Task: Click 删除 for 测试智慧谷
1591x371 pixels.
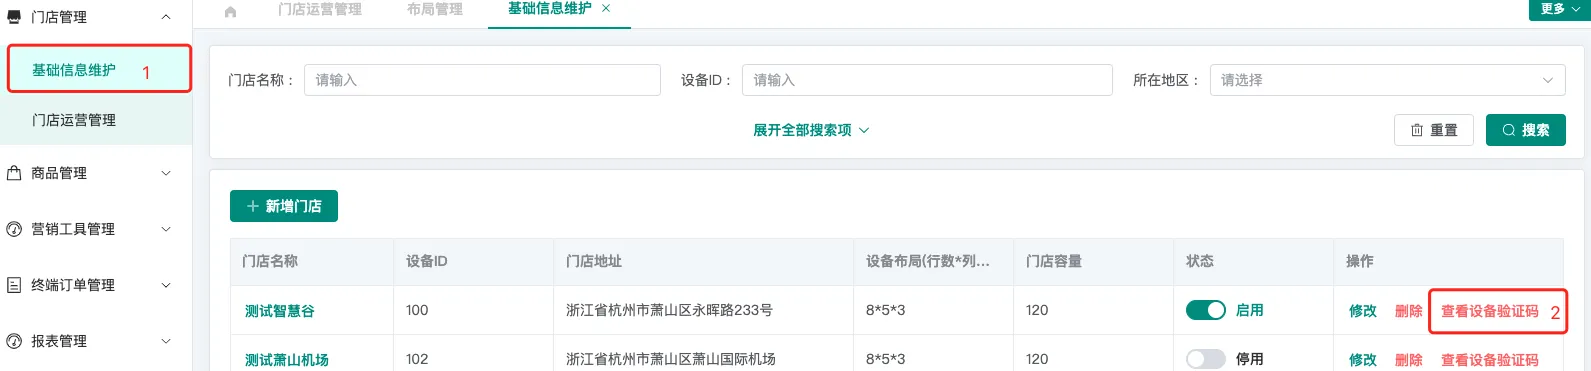Action: pos(1409,311)
